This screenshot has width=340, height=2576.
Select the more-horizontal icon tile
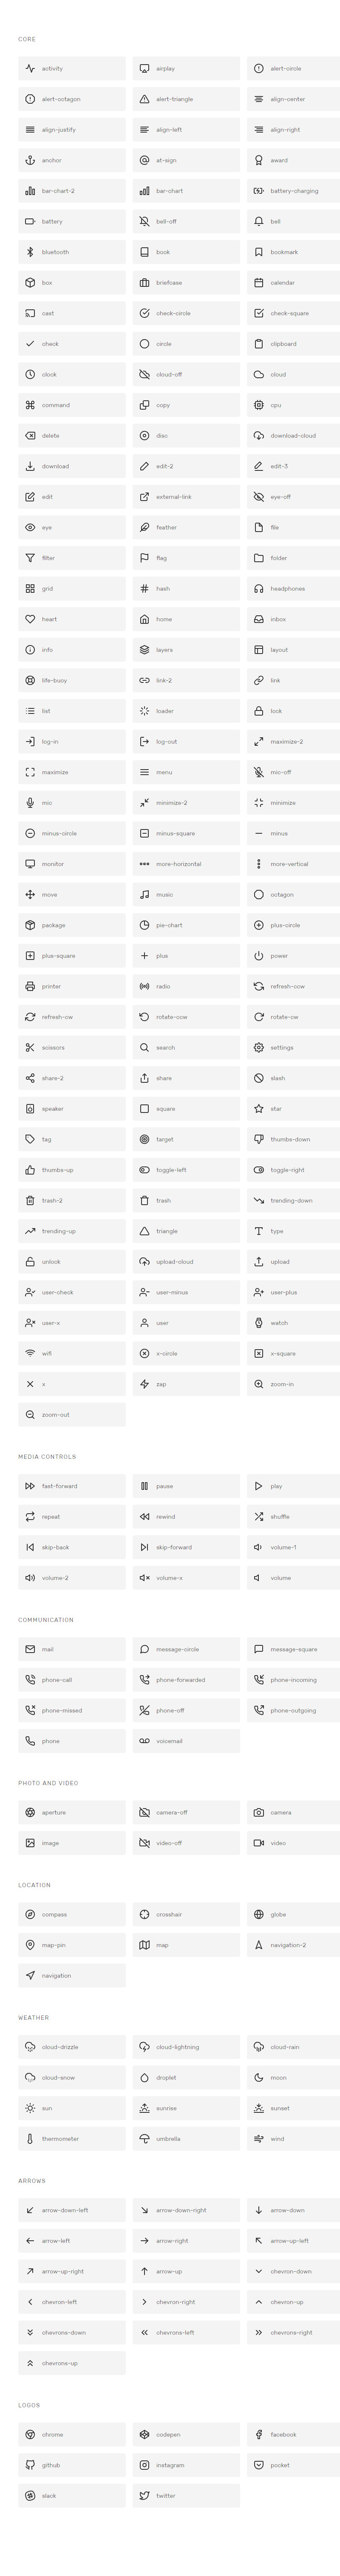pos(186,864)
